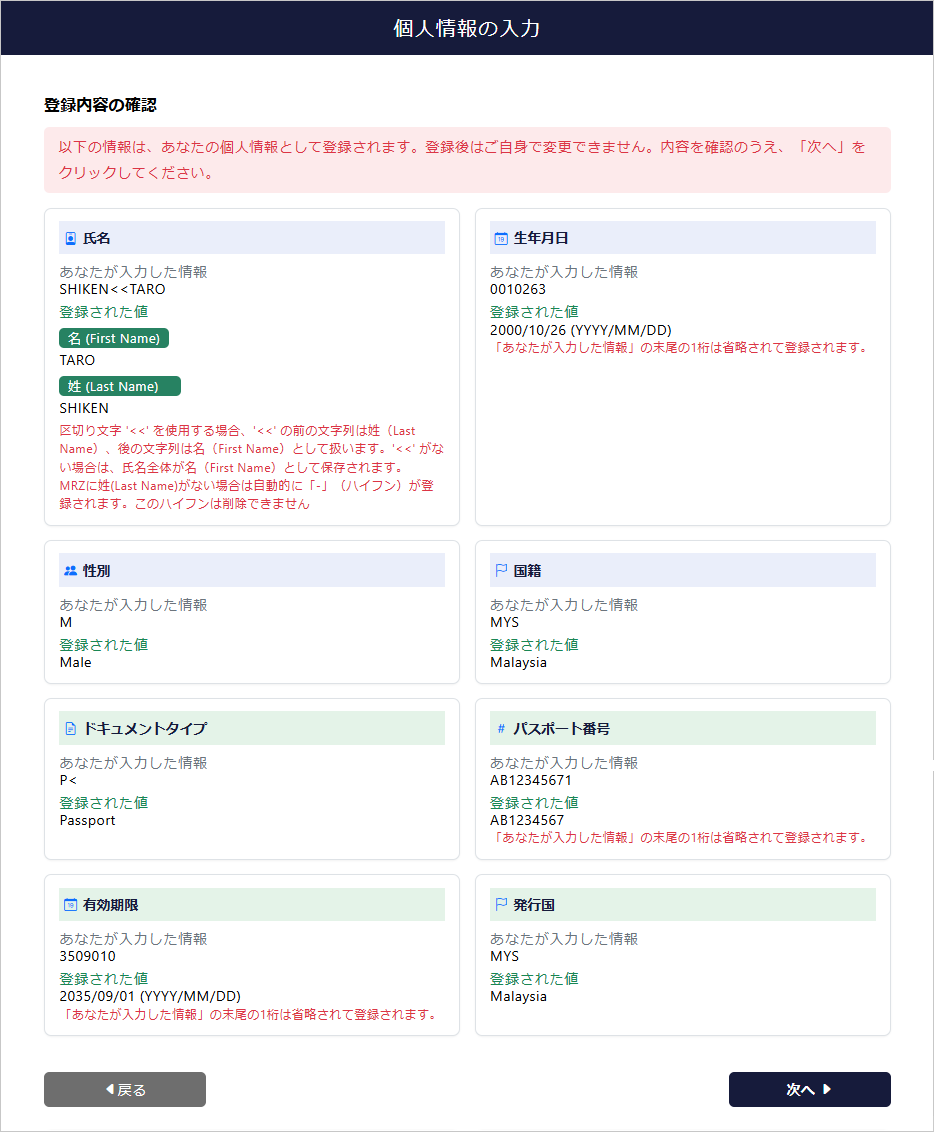Select Malaysia under the 国籍 card

[x=516, y=662]
